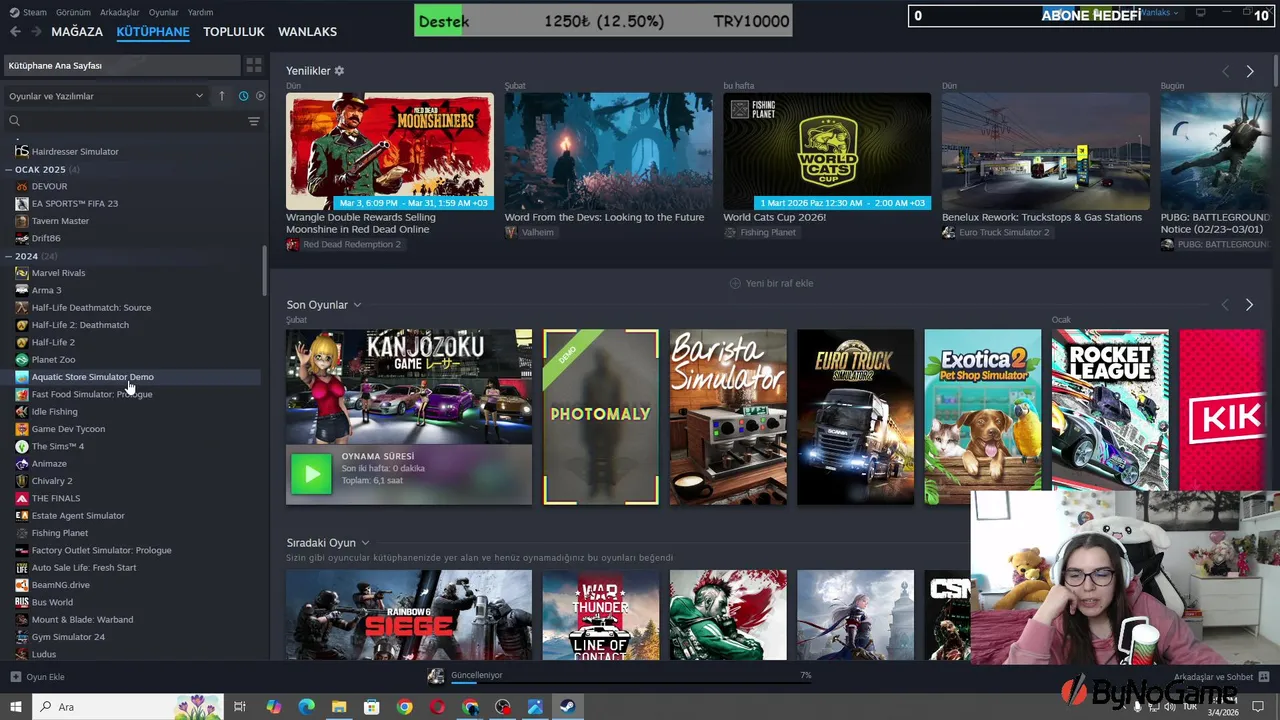Select The Sims 4 in library
This screenshot has height=720, width=1280.
pyautogui.click(x=58, y=446)
